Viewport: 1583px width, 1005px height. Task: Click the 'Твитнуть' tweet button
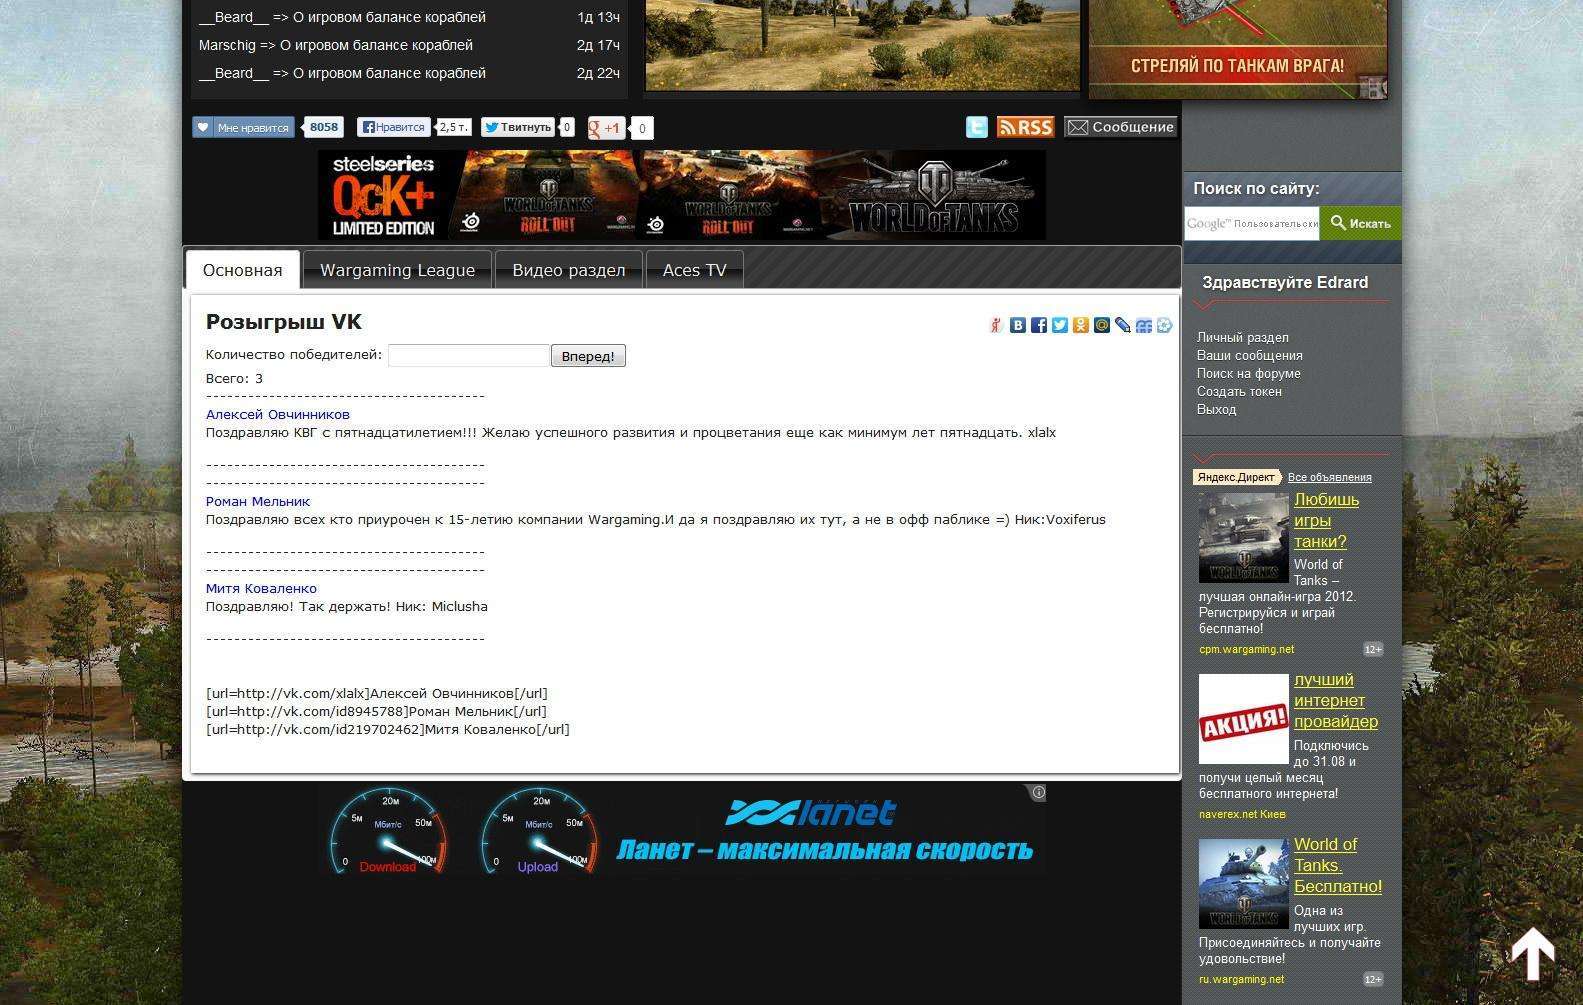(x=518, y=127)
